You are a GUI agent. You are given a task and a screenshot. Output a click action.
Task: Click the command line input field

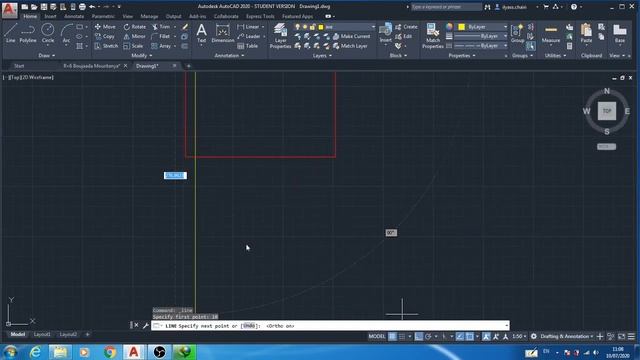[x=331, y=326]
